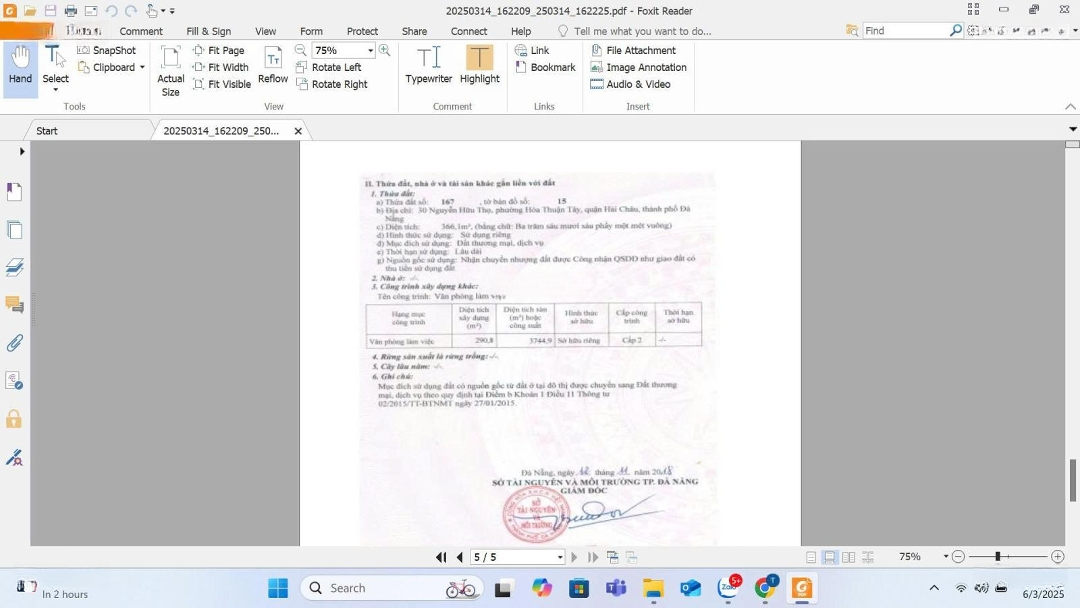The height and width of the screenshot is (608, 1080).
Task: Open the Attachments panel paperclip icon
Action: [14, 343]
